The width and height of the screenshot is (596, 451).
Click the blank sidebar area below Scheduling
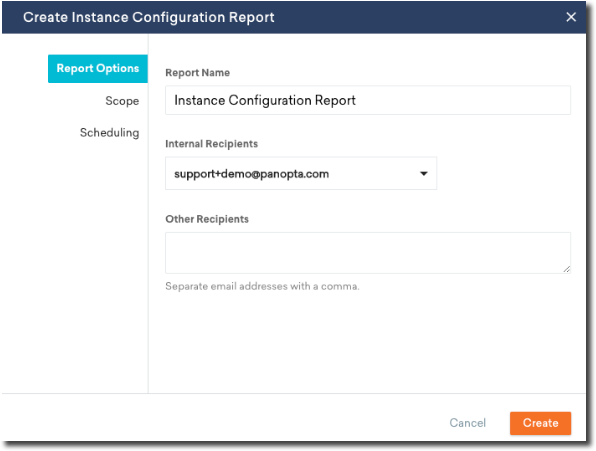coord(75,266)
